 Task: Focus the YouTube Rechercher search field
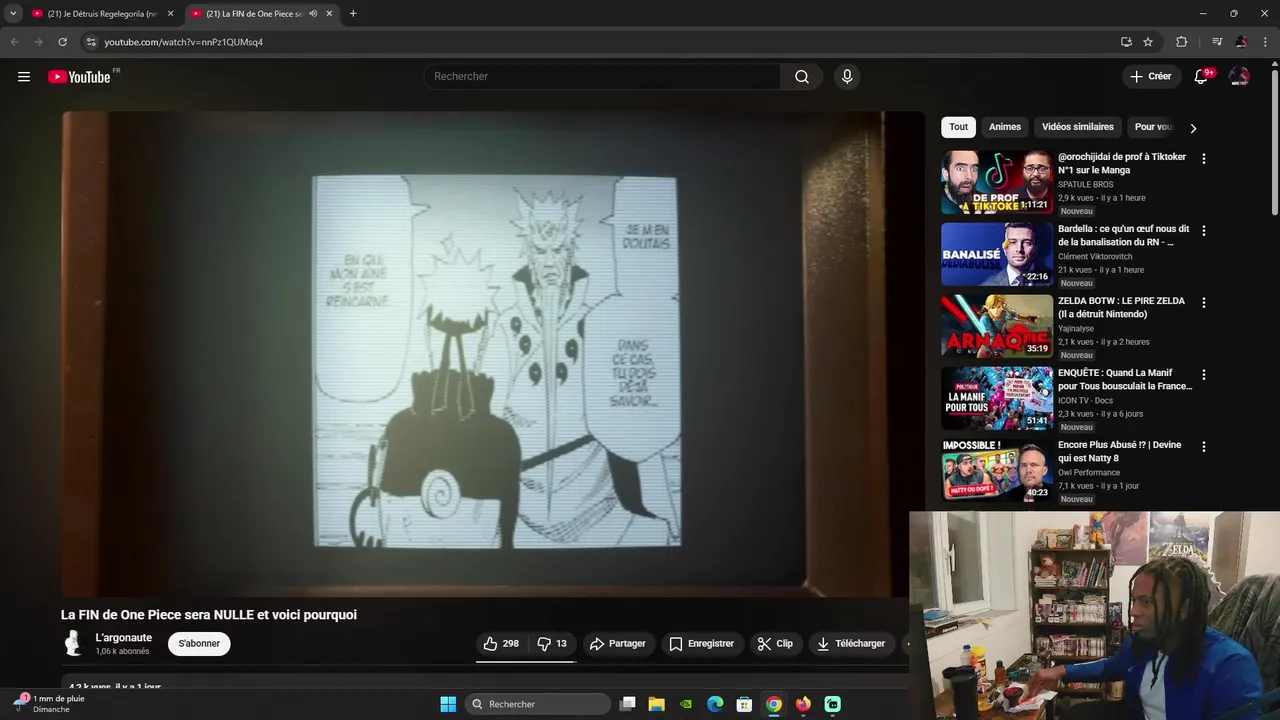(603, 77)
